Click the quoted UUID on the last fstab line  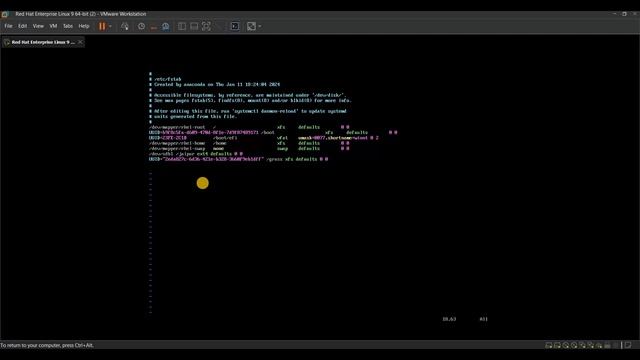pyautogui.click(x=213, y=159)
